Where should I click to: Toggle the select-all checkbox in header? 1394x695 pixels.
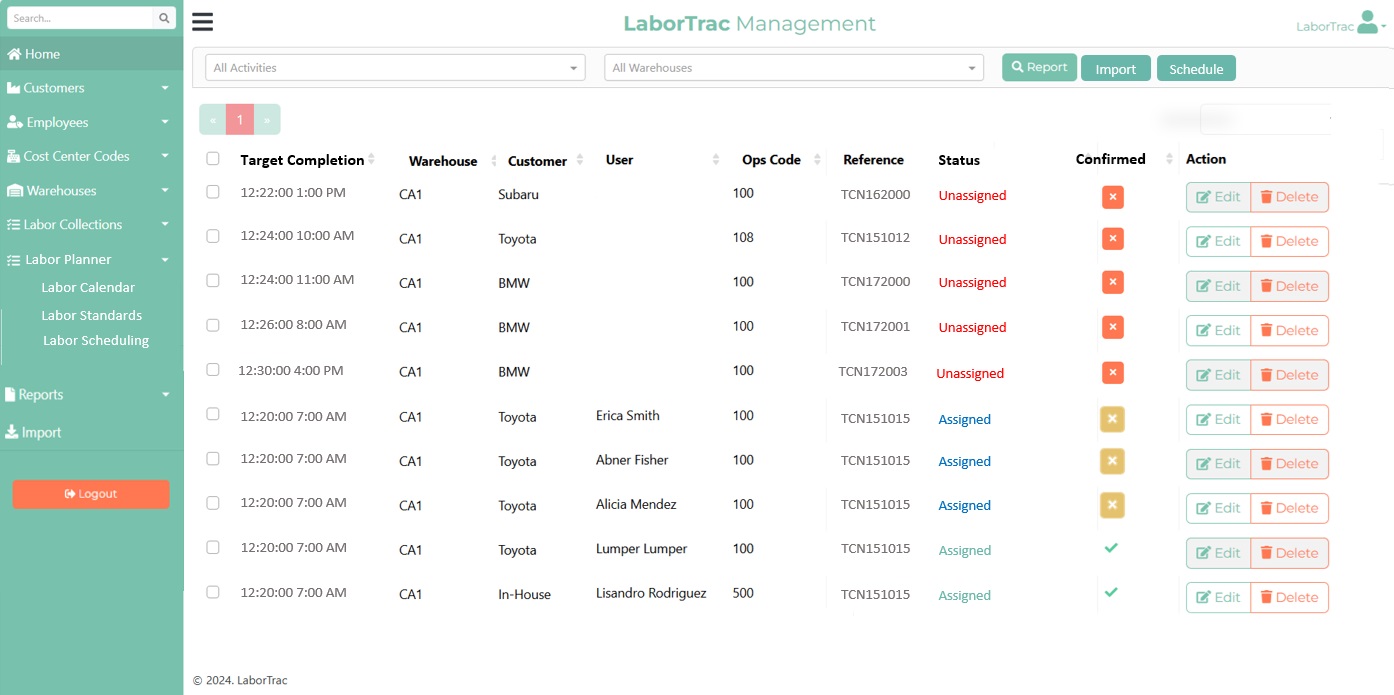(x=213, y=159)
